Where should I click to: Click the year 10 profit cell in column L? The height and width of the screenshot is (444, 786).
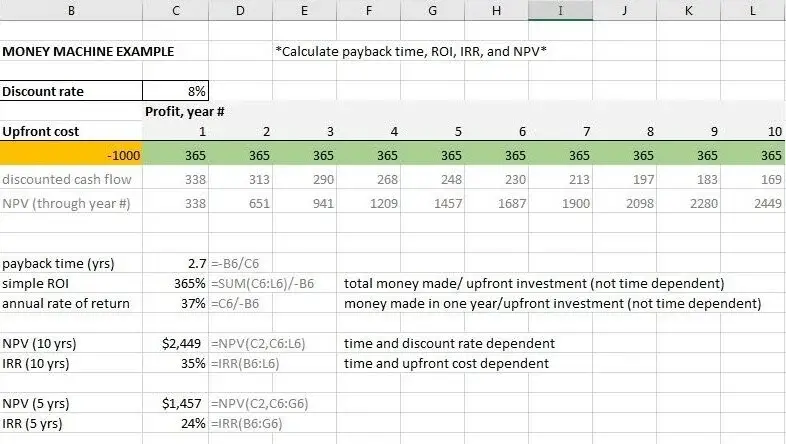point(753,155)
